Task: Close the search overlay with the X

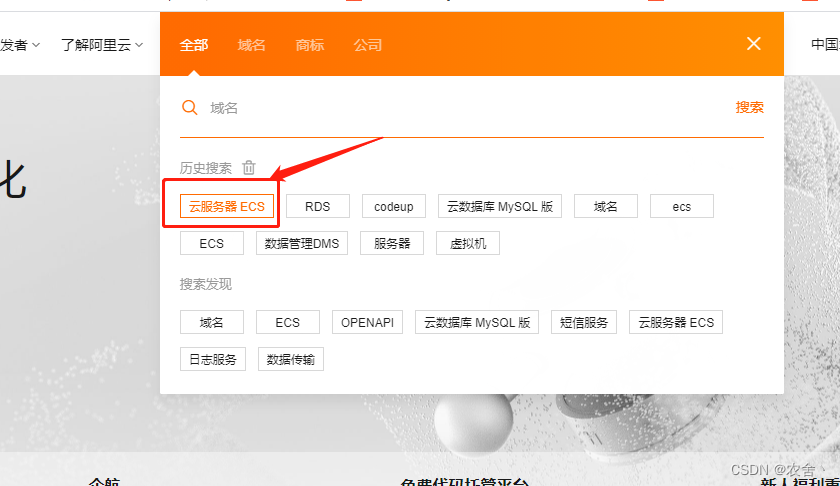Action: click(x=754, y=43)
